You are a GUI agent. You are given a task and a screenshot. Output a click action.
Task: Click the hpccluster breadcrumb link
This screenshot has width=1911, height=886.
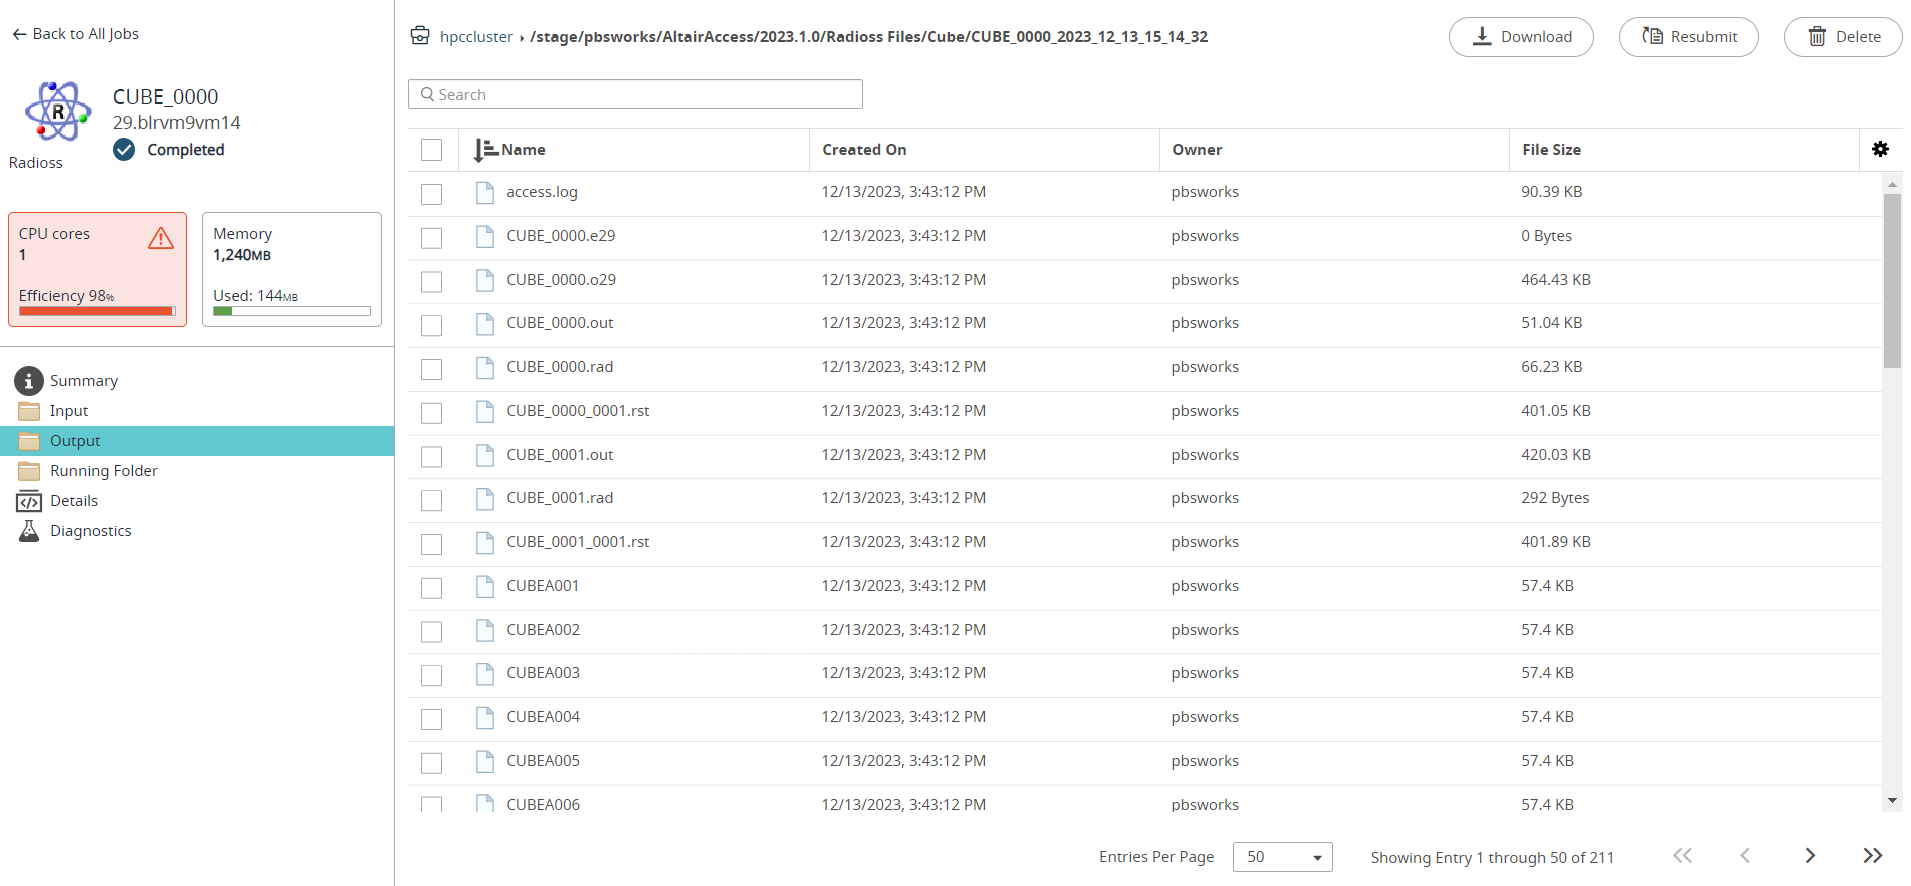[x=476, y=37]
